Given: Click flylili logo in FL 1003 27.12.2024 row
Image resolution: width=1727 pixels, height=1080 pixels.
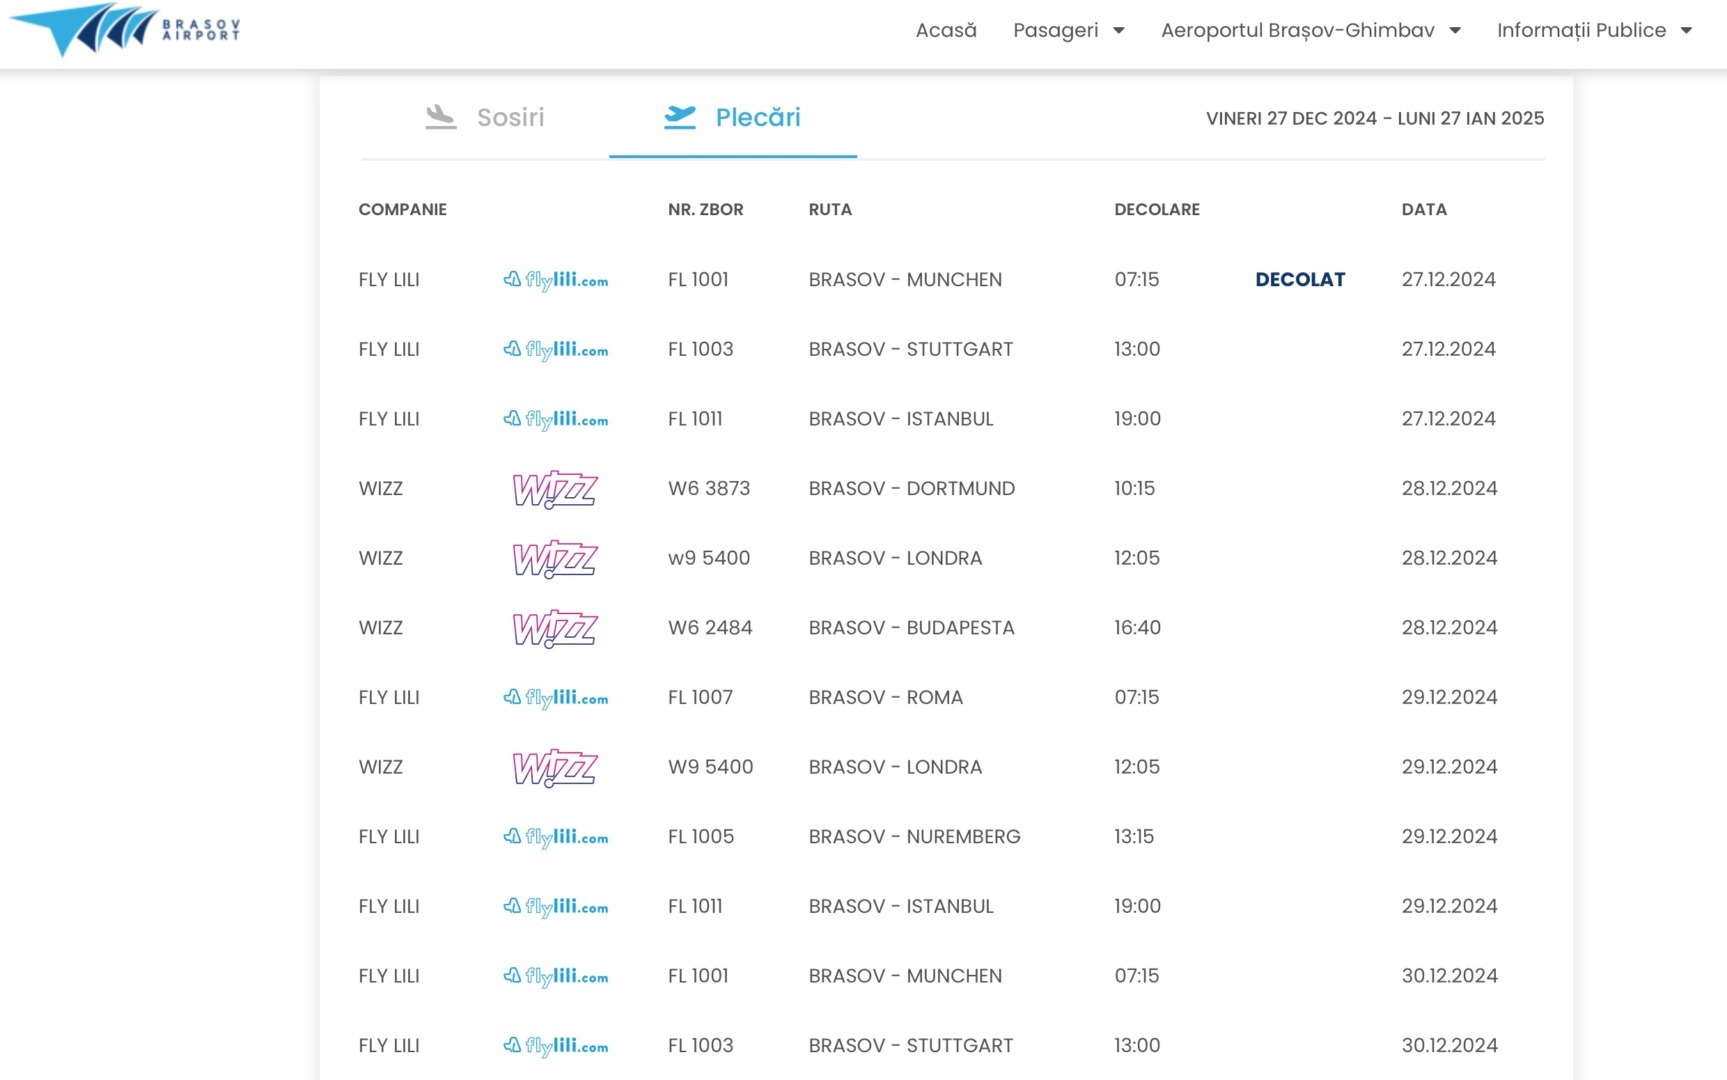Looking at the screenshot, I should (x=555, y=350).
